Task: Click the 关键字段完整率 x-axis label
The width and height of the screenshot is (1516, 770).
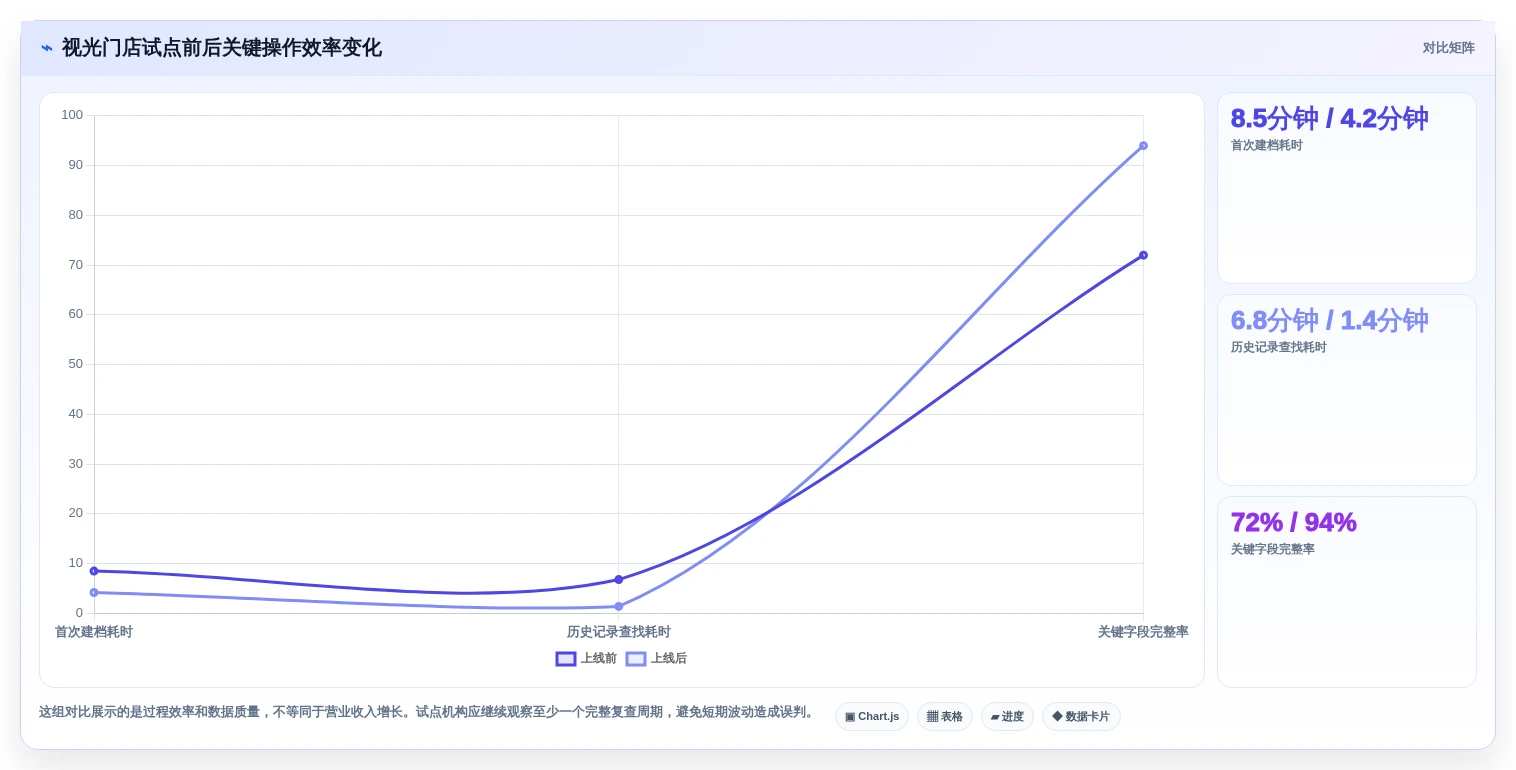Action: [x=1143, y=632]
